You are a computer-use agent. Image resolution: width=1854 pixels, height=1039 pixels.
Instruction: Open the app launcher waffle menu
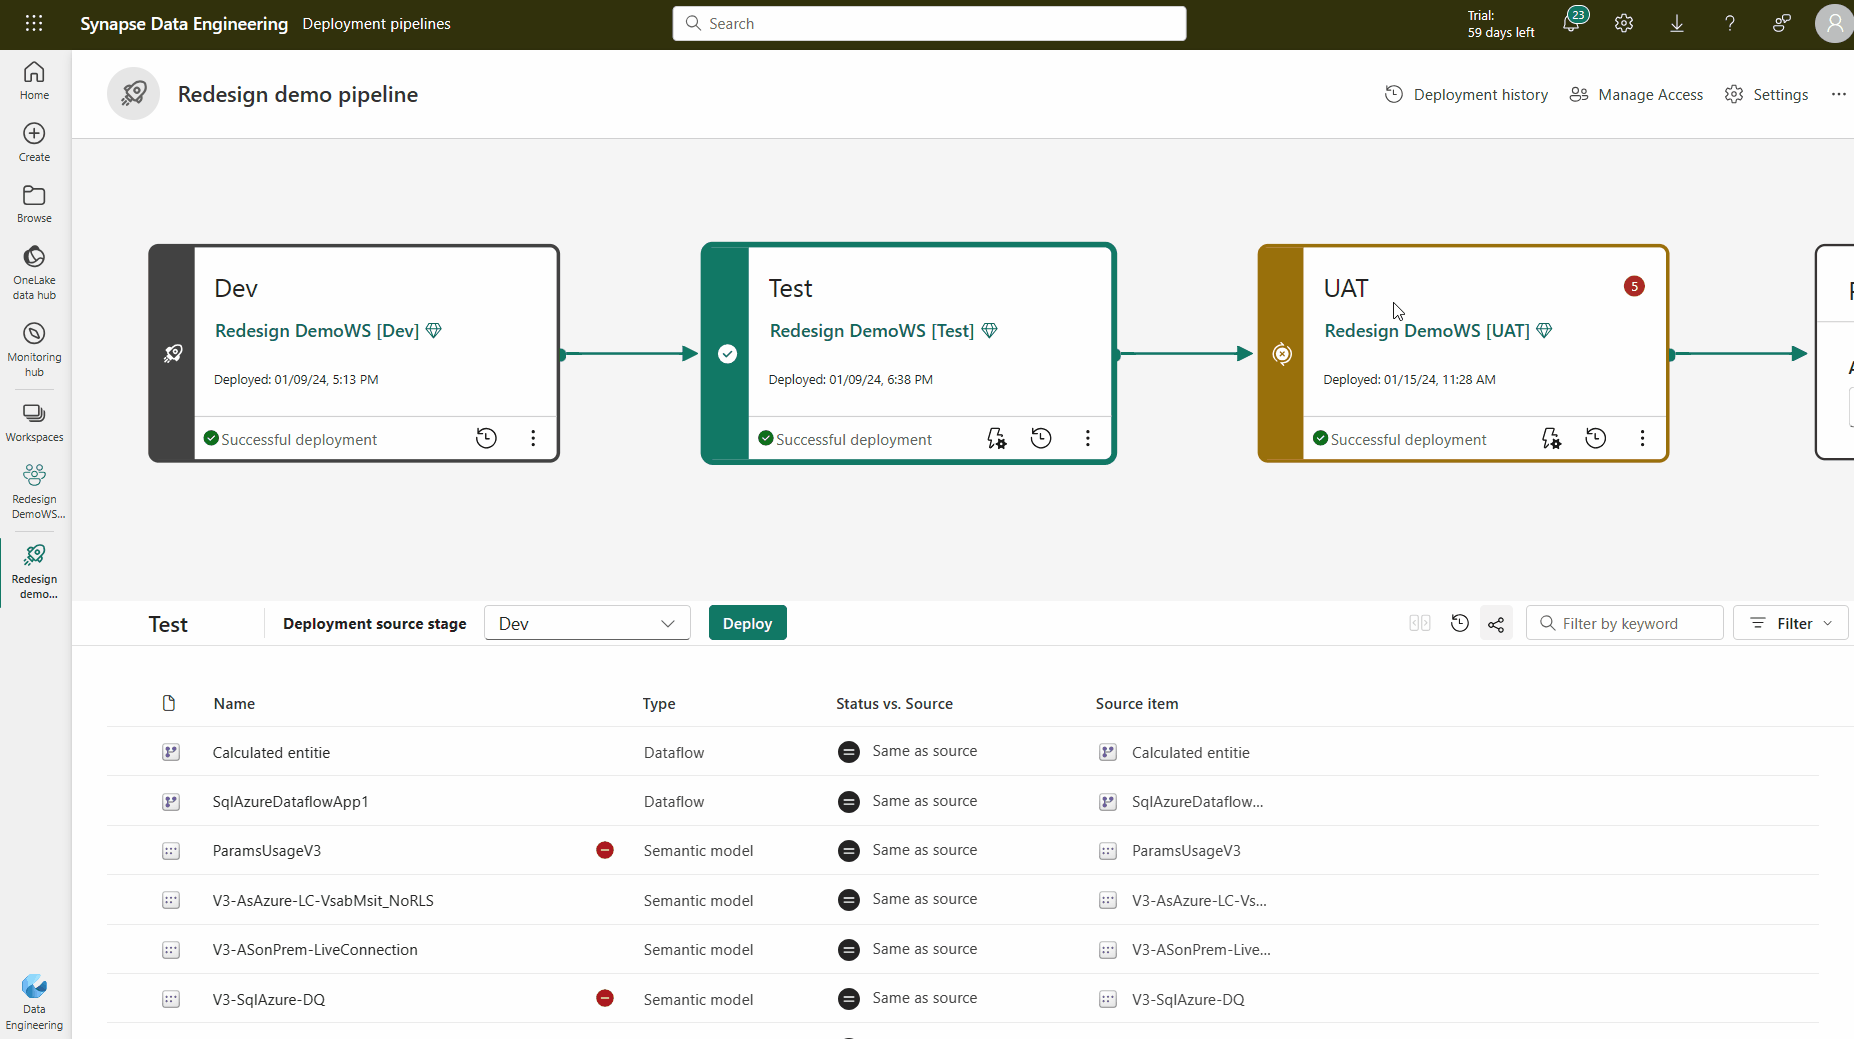pyautogui.click(x=34, y=23)
